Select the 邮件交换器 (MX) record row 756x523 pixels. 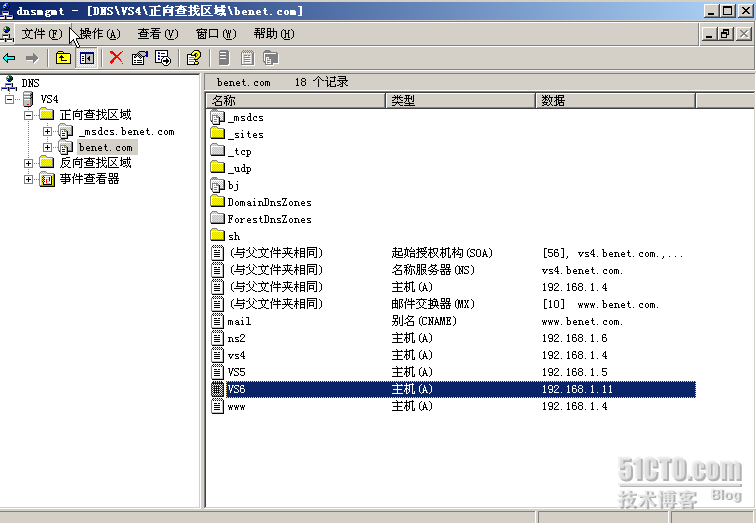point(453,304)
